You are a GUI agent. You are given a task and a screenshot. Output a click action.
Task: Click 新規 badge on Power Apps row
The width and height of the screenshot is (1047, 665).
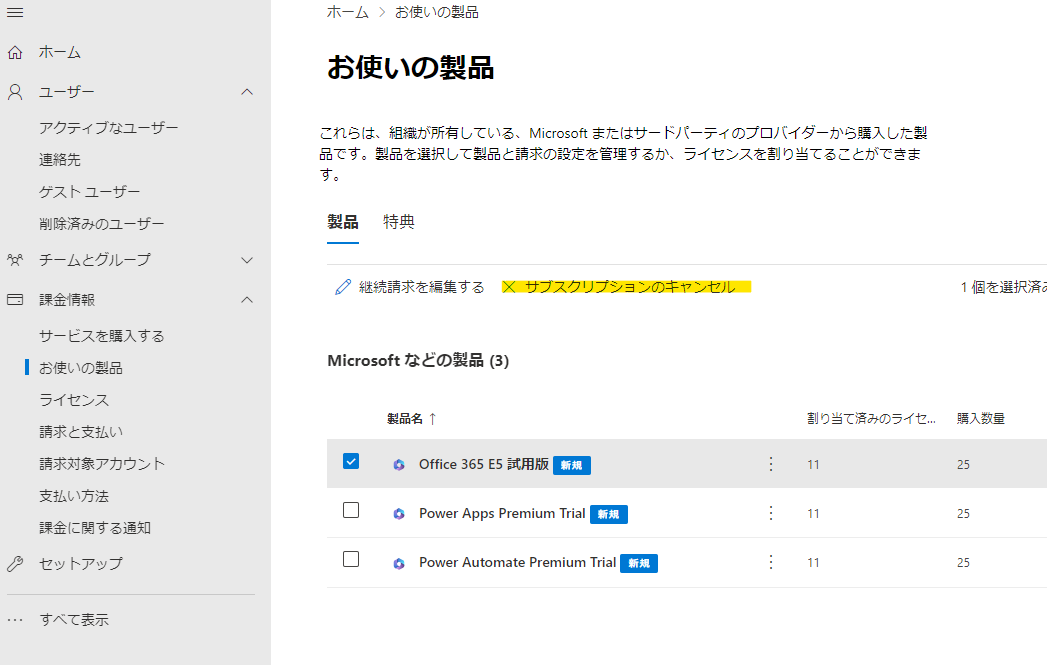point(608,514)
